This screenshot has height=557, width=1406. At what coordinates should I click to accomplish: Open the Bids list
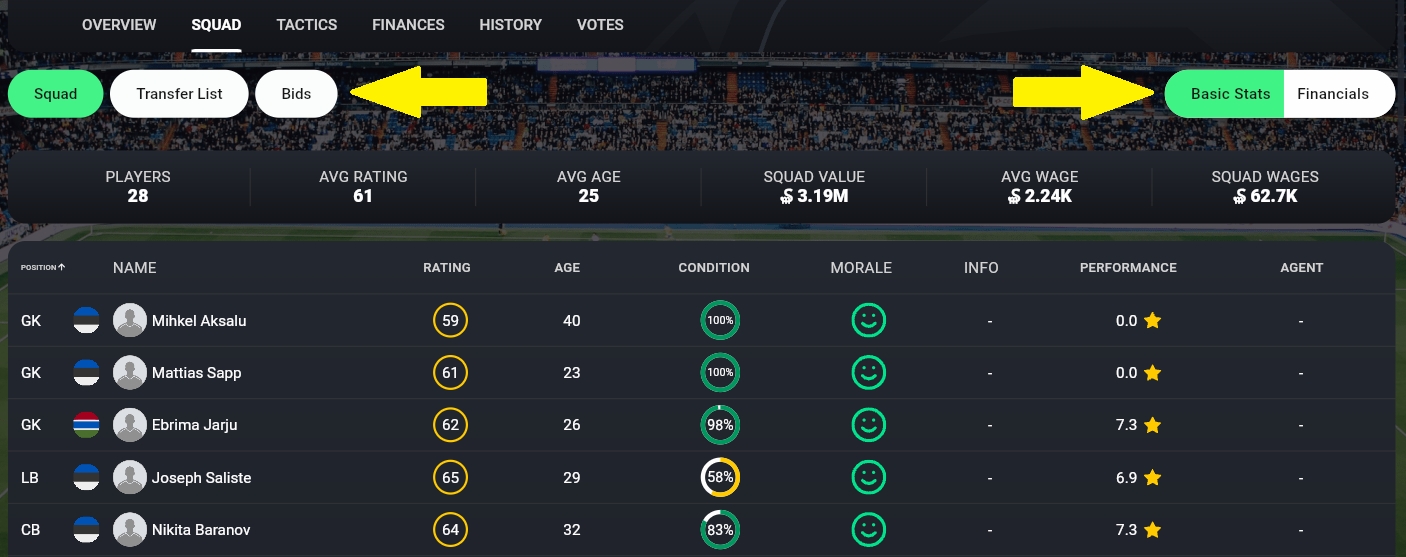[x=296, y=94]
